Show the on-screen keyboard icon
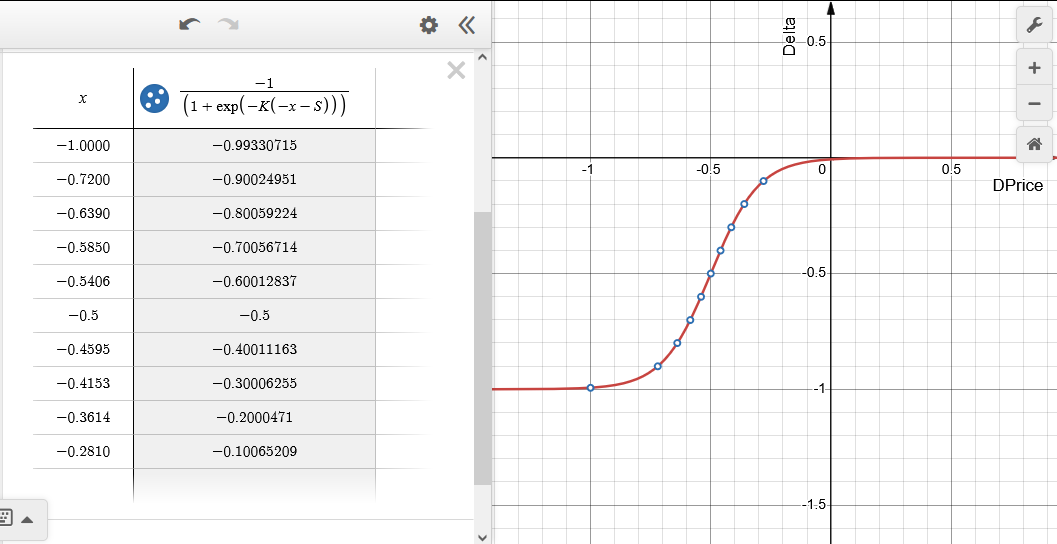1057x544 pixels. click(5, 518)
